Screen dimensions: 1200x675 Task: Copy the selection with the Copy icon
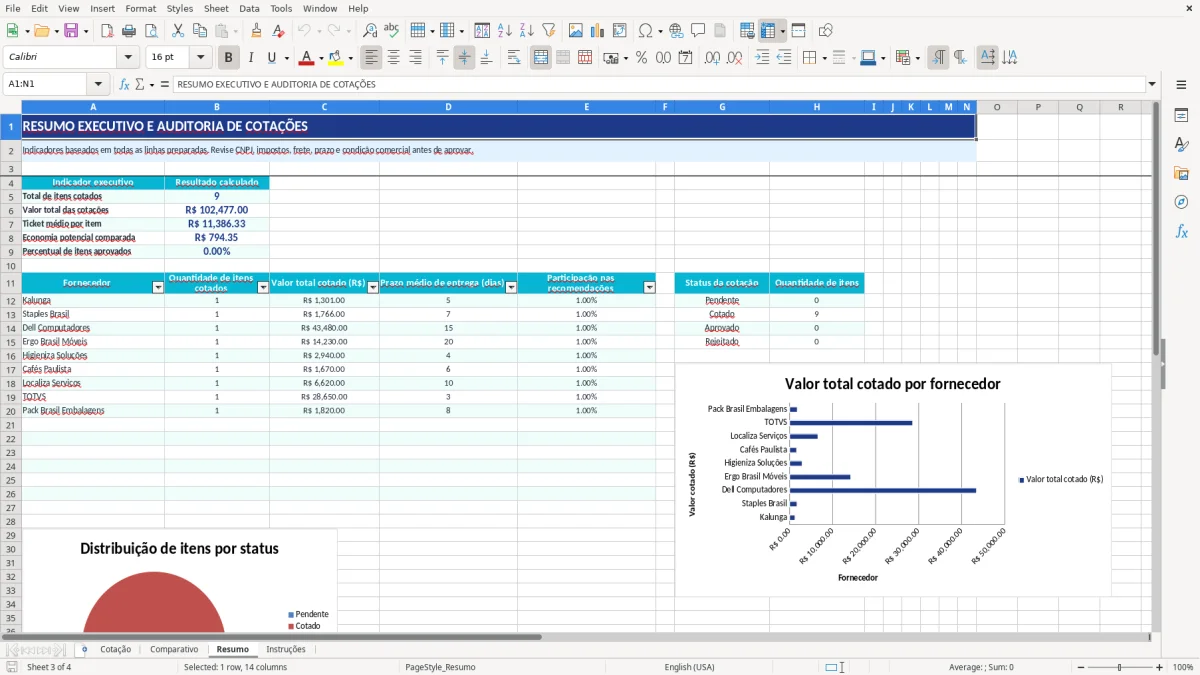click(200, 31)
